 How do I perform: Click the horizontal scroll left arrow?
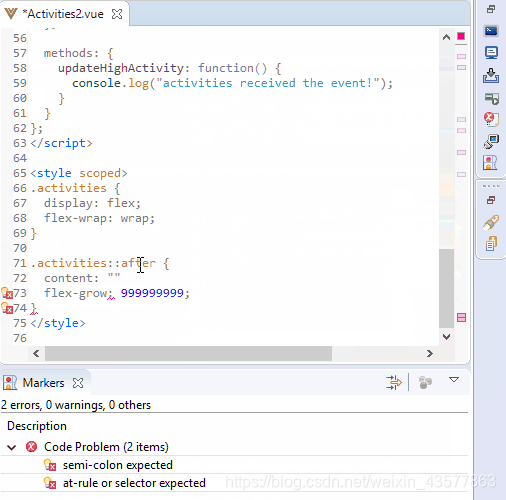[x=36, y=353]
